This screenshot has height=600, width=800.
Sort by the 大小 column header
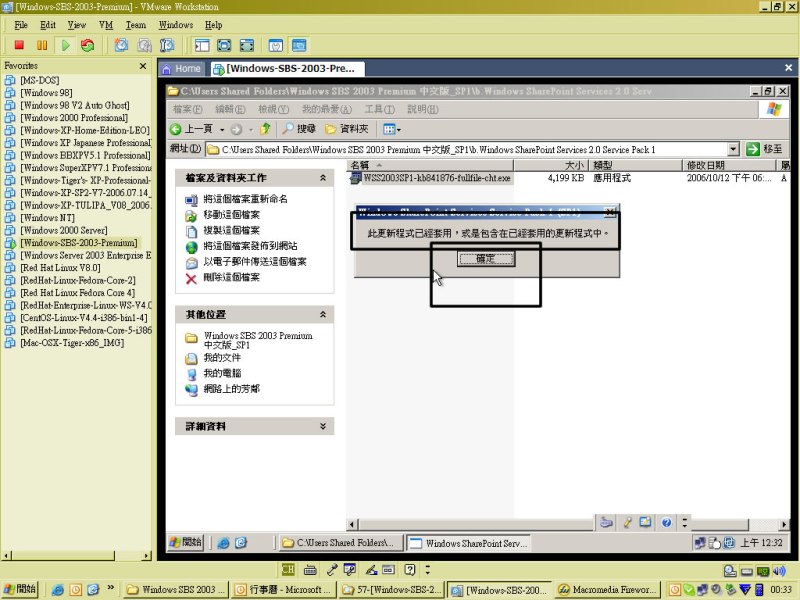pos(551,165)
